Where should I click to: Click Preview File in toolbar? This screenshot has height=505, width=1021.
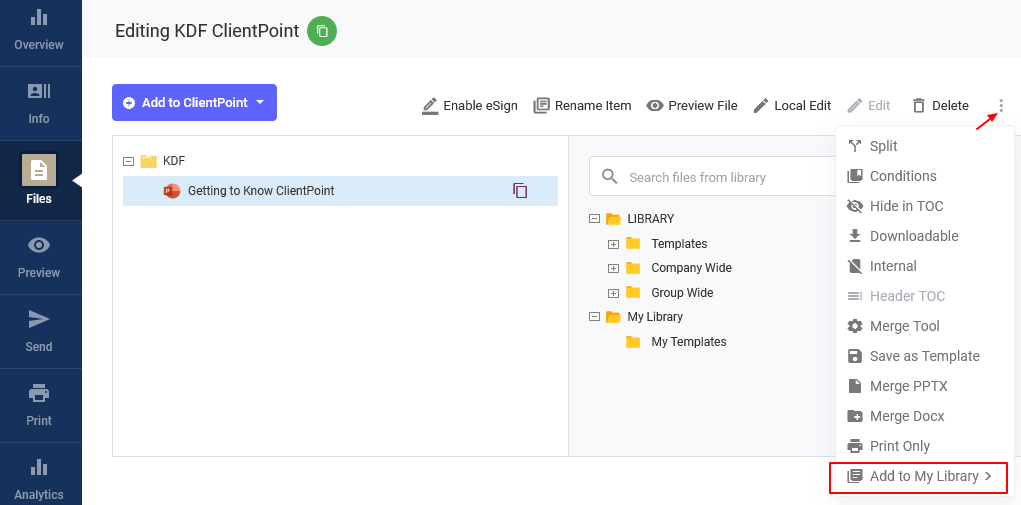[692, 105]
